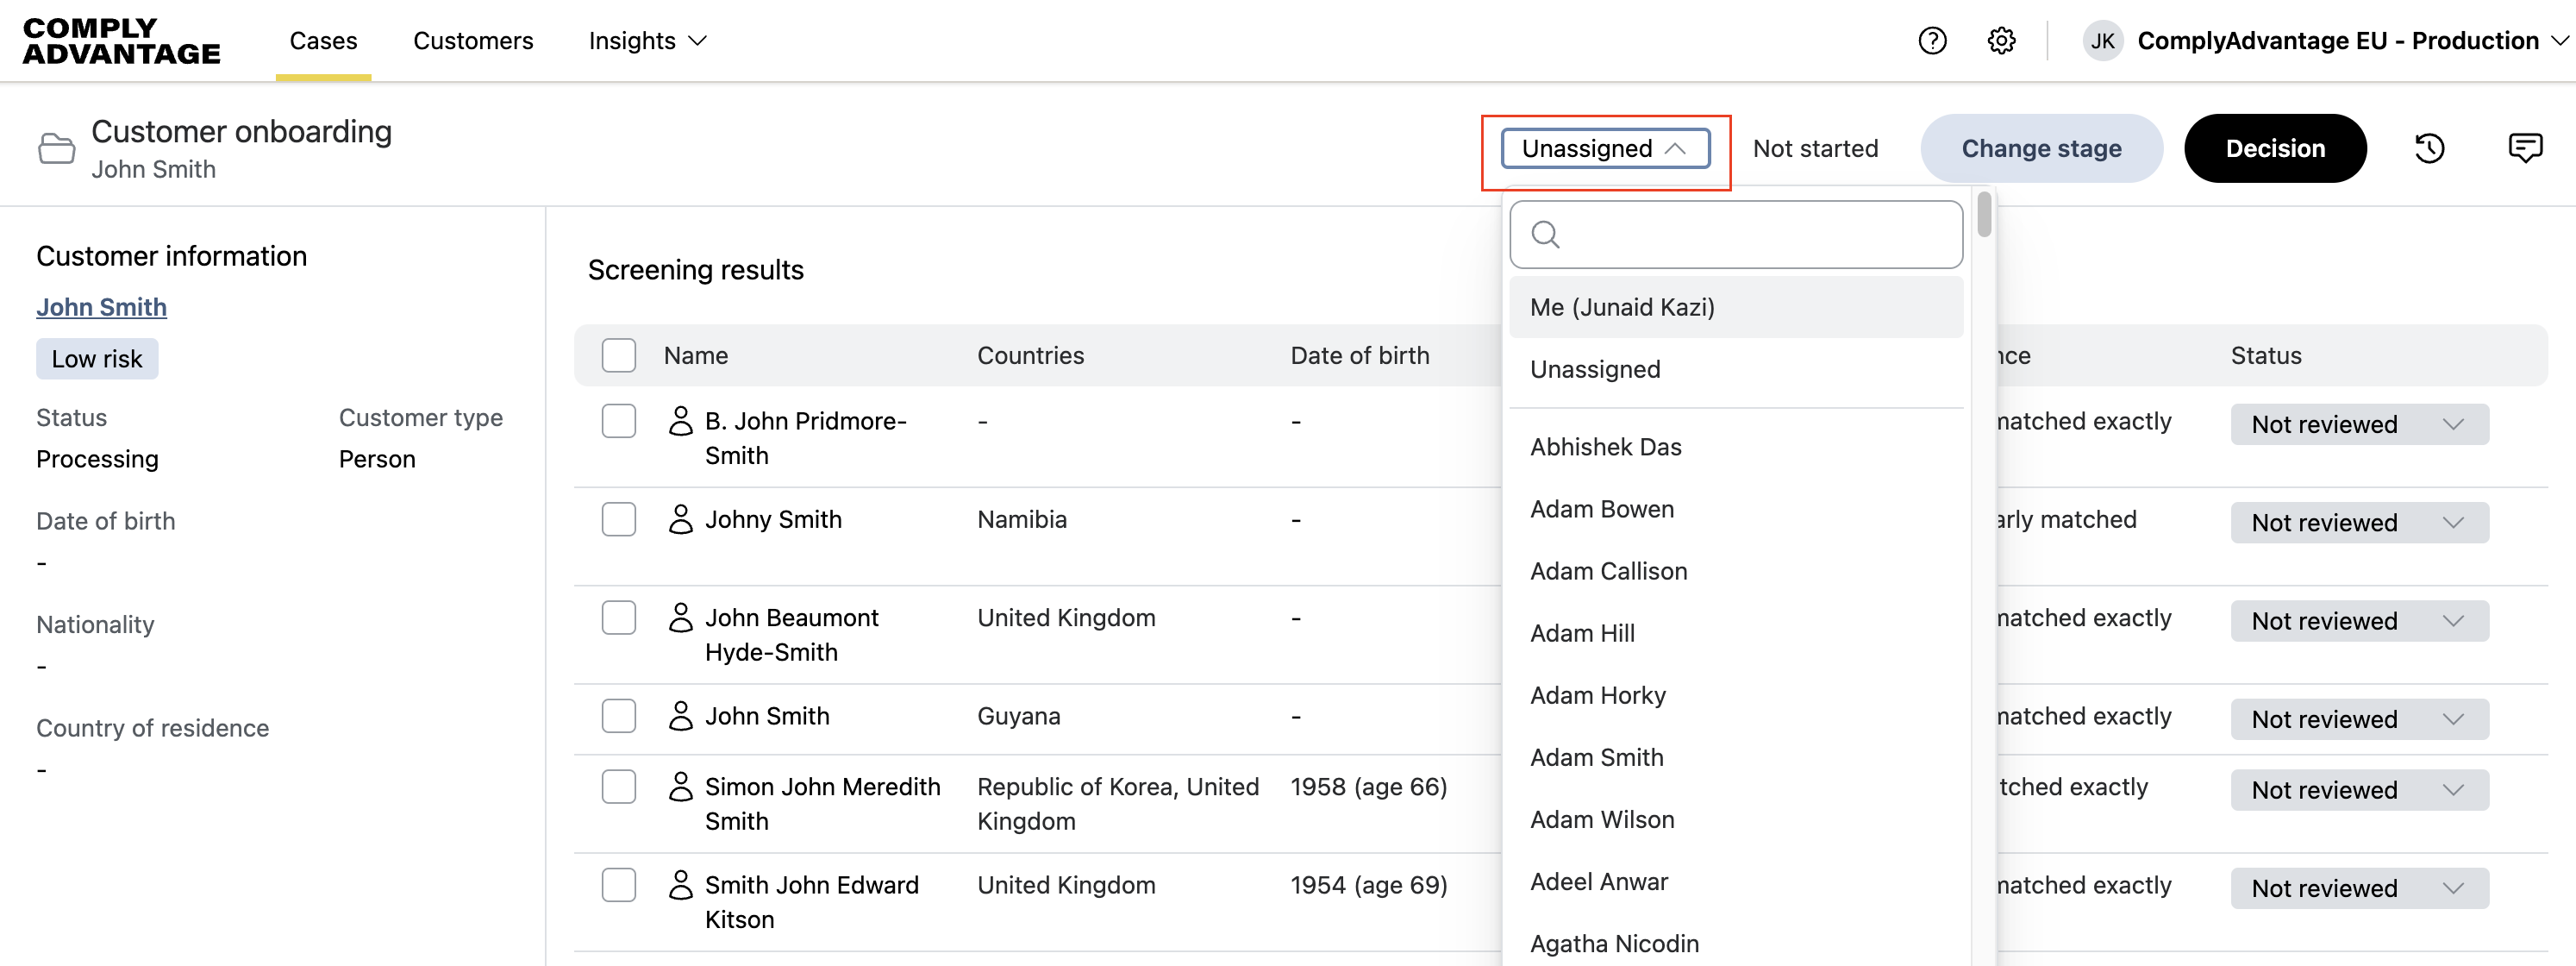Check the box for Johny Smith row
The width and height of the screenshot is (2576, 966).
click(619, 519)
